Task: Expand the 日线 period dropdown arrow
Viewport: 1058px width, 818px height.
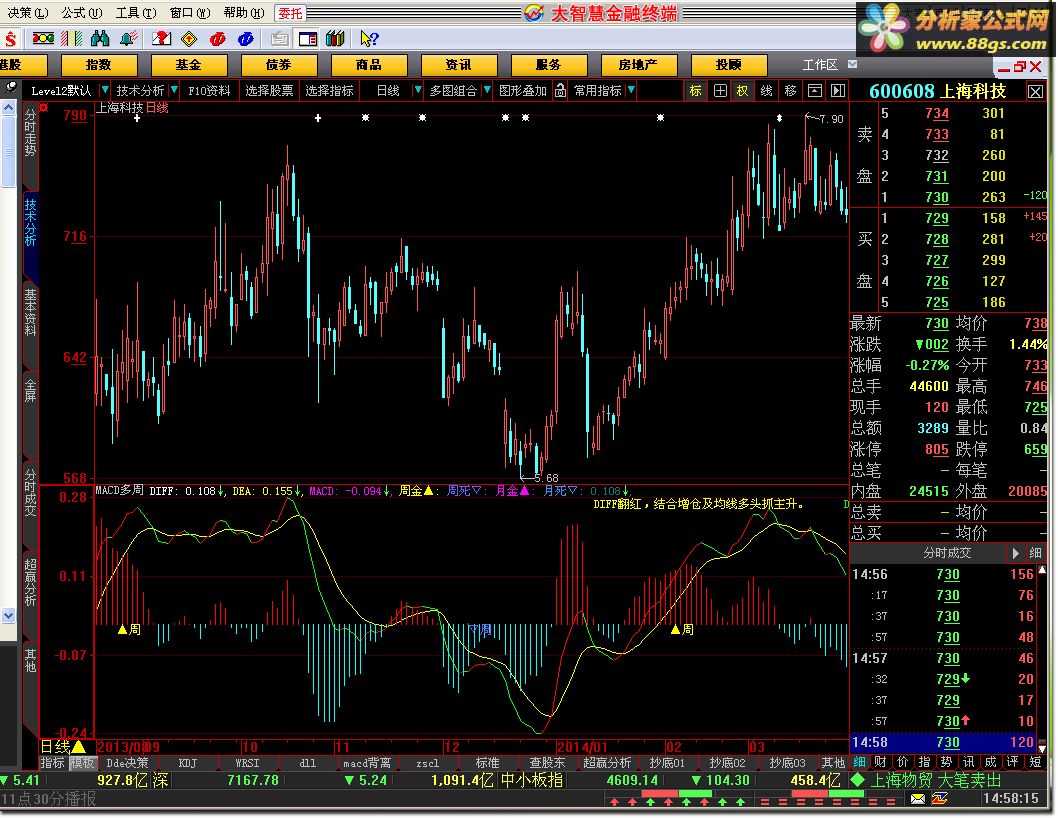Action: tap(418, 90)
